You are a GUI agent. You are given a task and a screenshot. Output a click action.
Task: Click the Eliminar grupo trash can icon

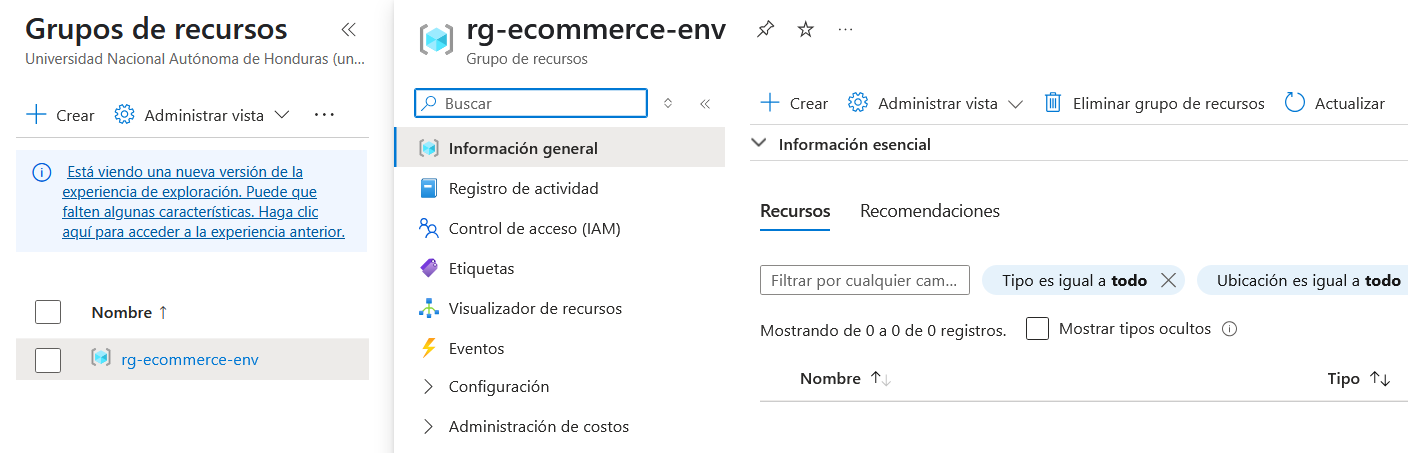pyautogui.click(x=1053, y=103)
